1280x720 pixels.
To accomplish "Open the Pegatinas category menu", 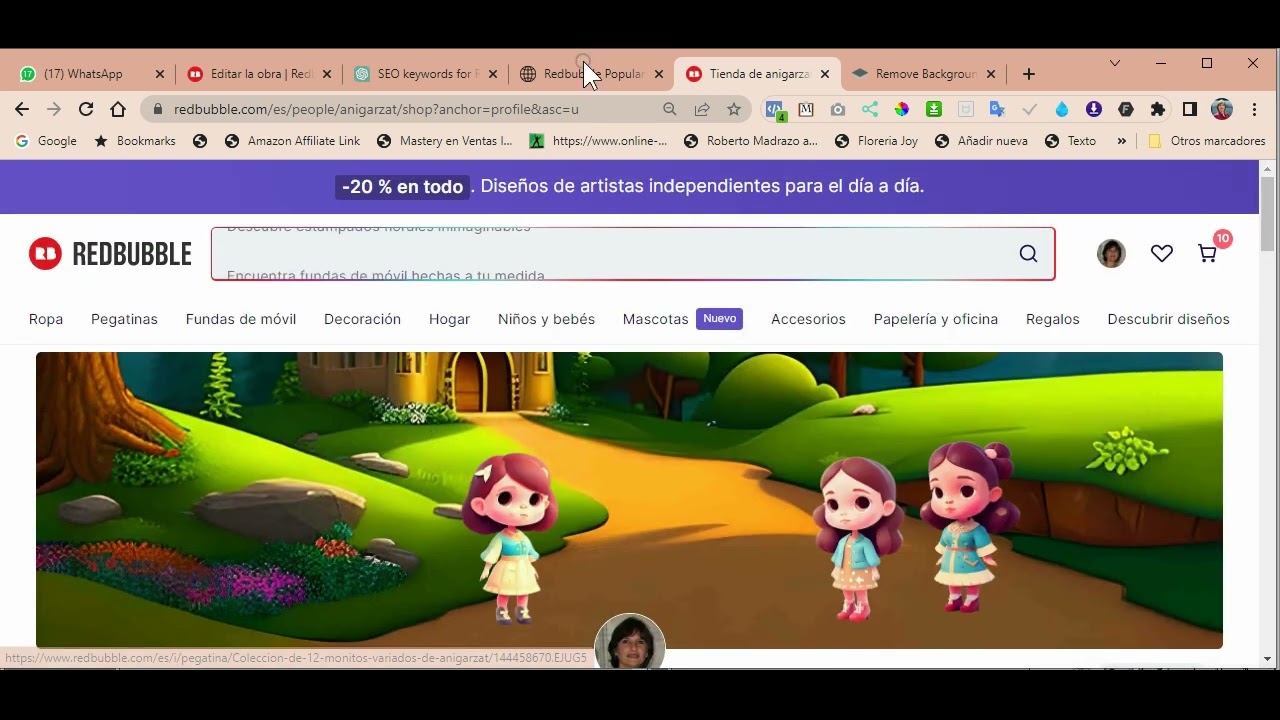I will 124,319.
